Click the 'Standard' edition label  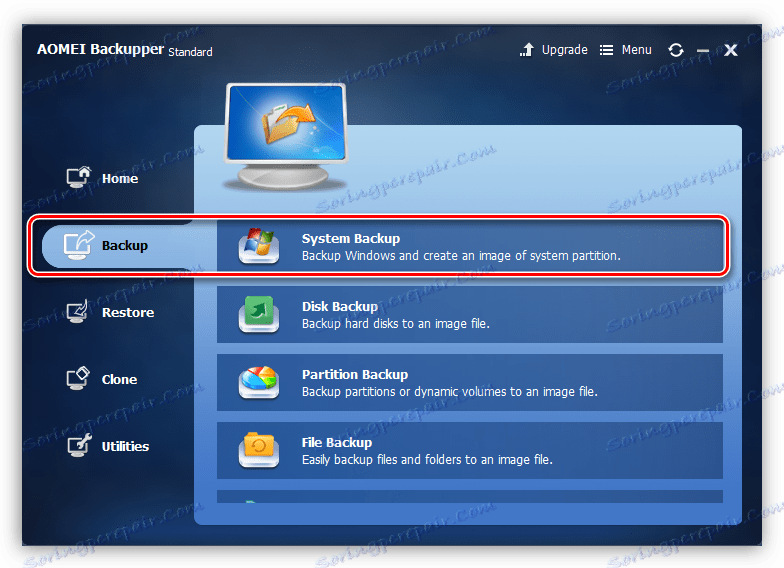[190, 52]
